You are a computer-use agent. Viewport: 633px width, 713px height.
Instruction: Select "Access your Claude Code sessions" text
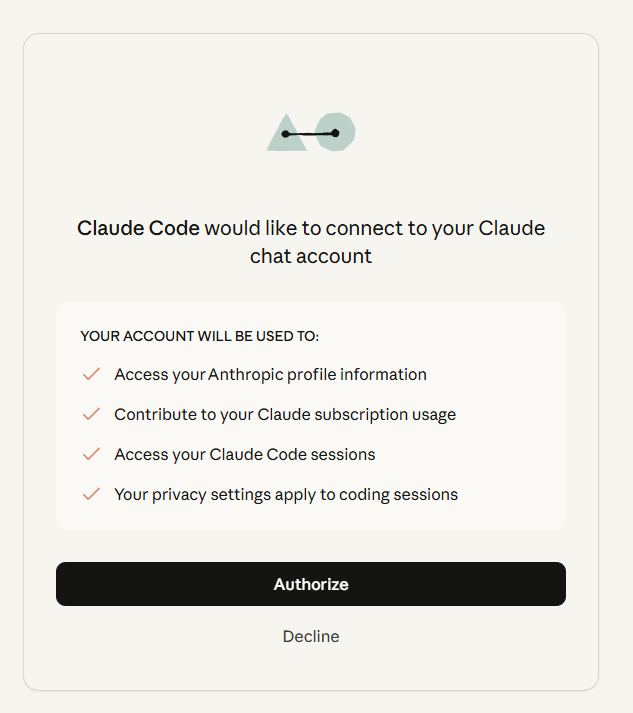245,454
